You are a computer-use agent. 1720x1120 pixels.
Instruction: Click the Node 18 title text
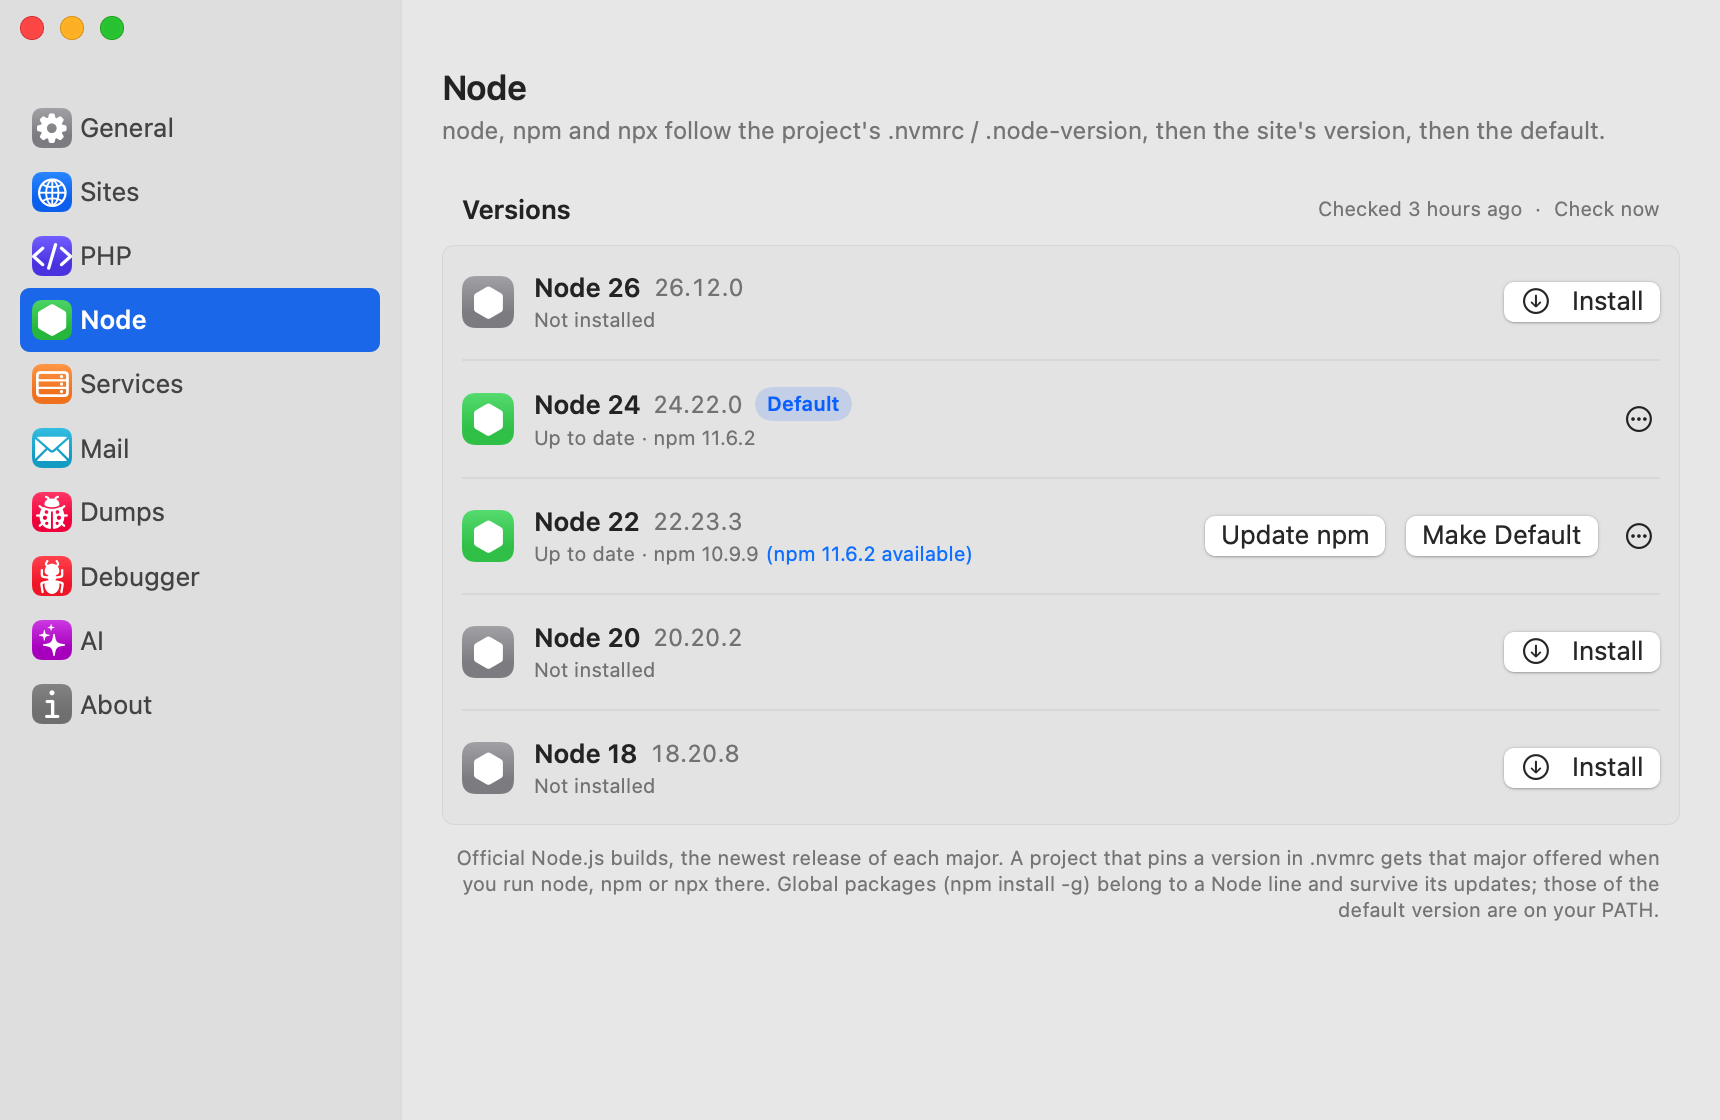click(x=586, y=754)
